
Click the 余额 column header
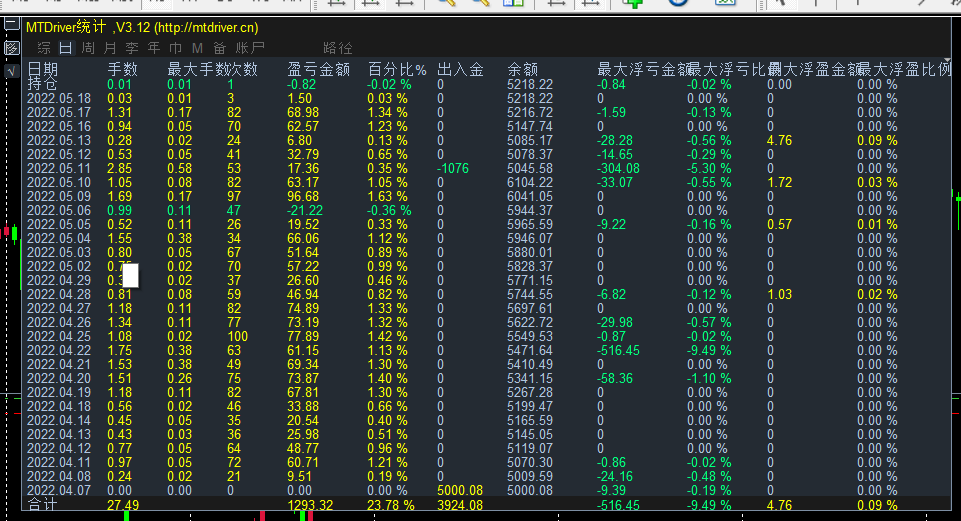pyautogui.click(x=523, y=69)
